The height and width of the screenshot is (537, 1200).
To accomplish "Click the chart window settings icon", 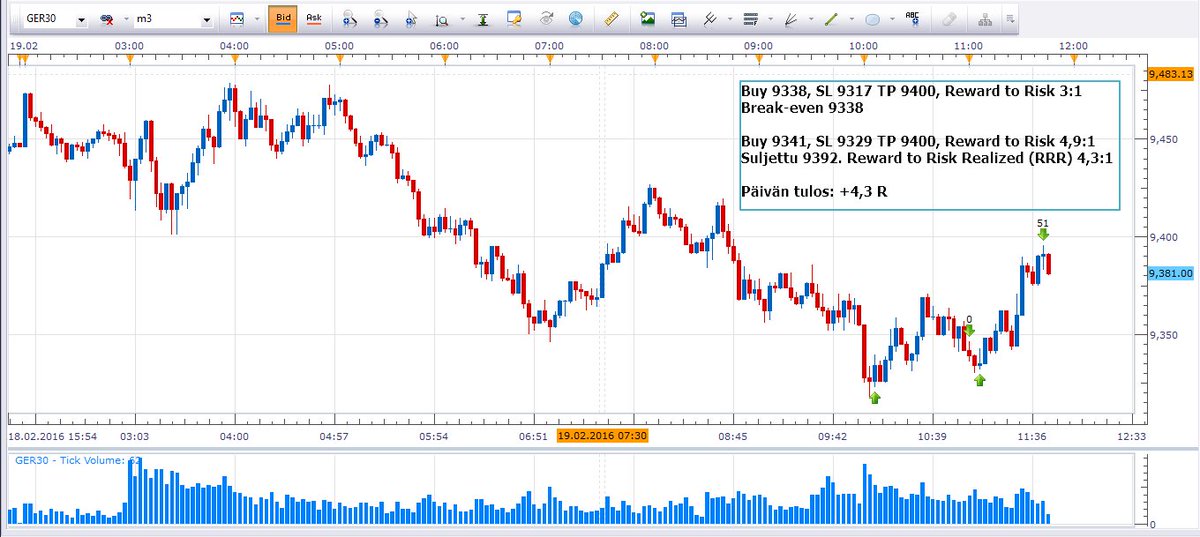I will tap(515, 19).
